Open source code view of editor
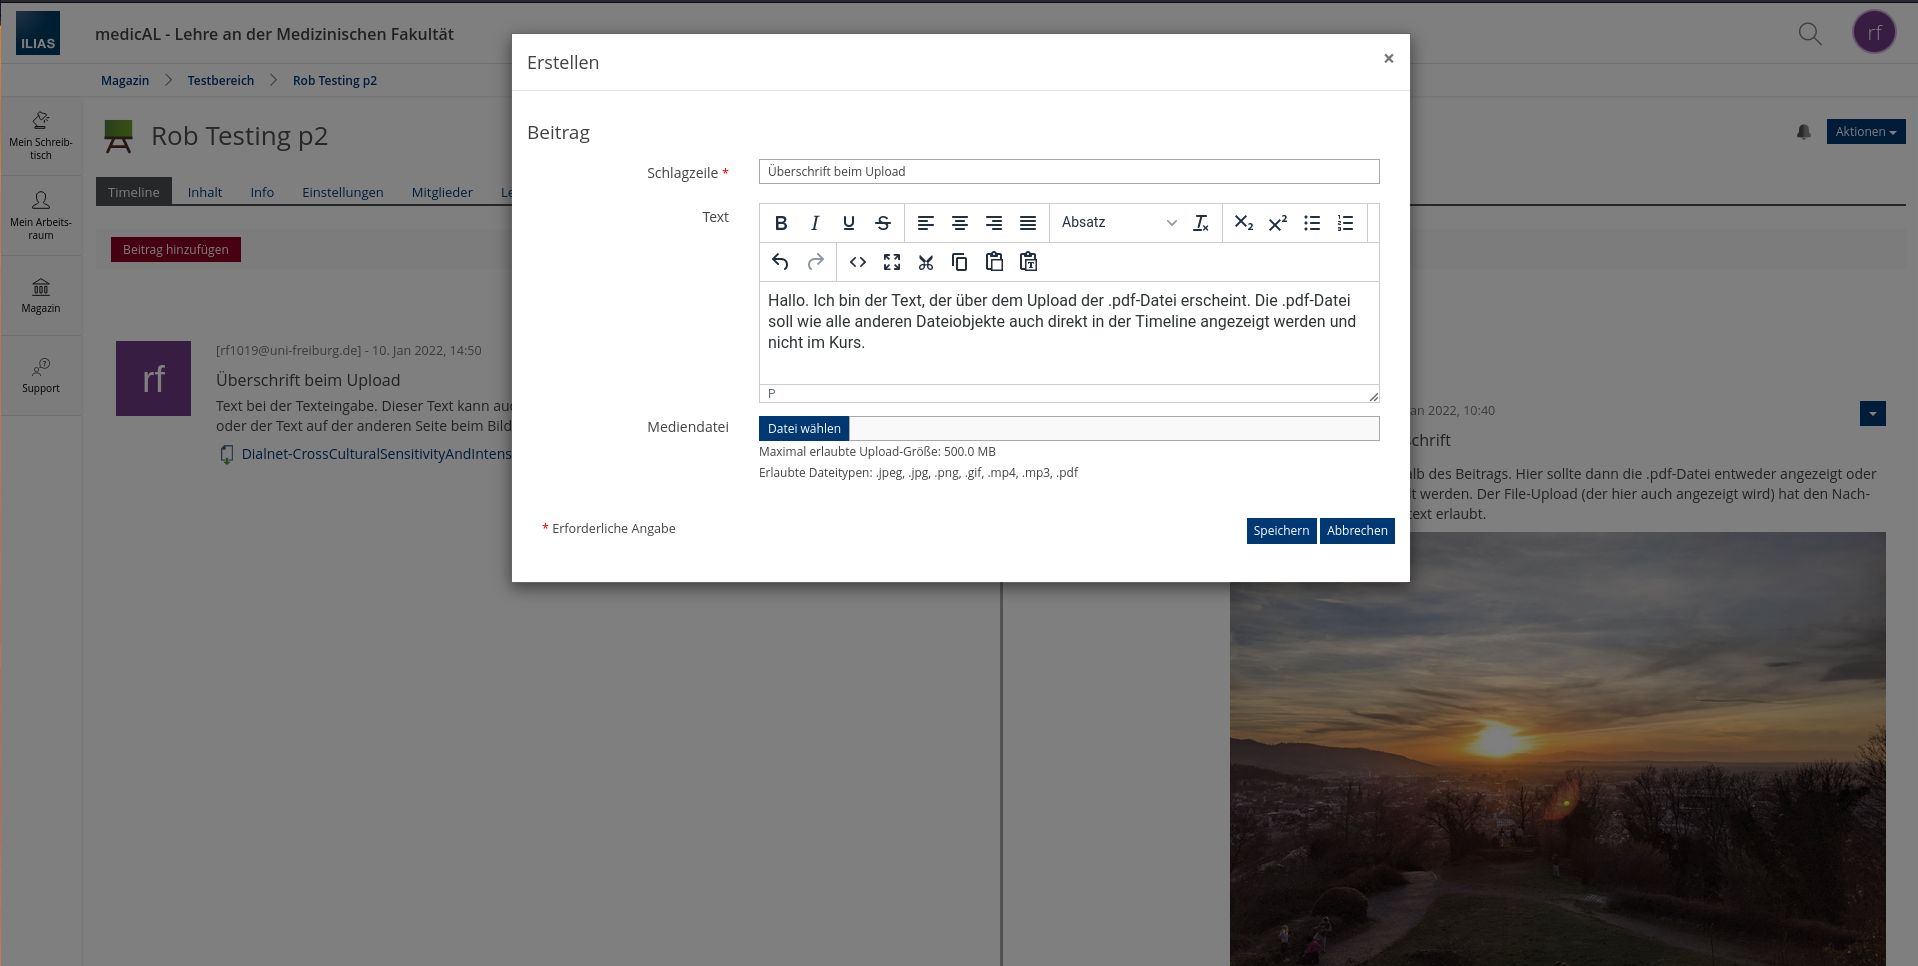The height and width of the screenshot is (966, 1918). click(x=858, y=262)
